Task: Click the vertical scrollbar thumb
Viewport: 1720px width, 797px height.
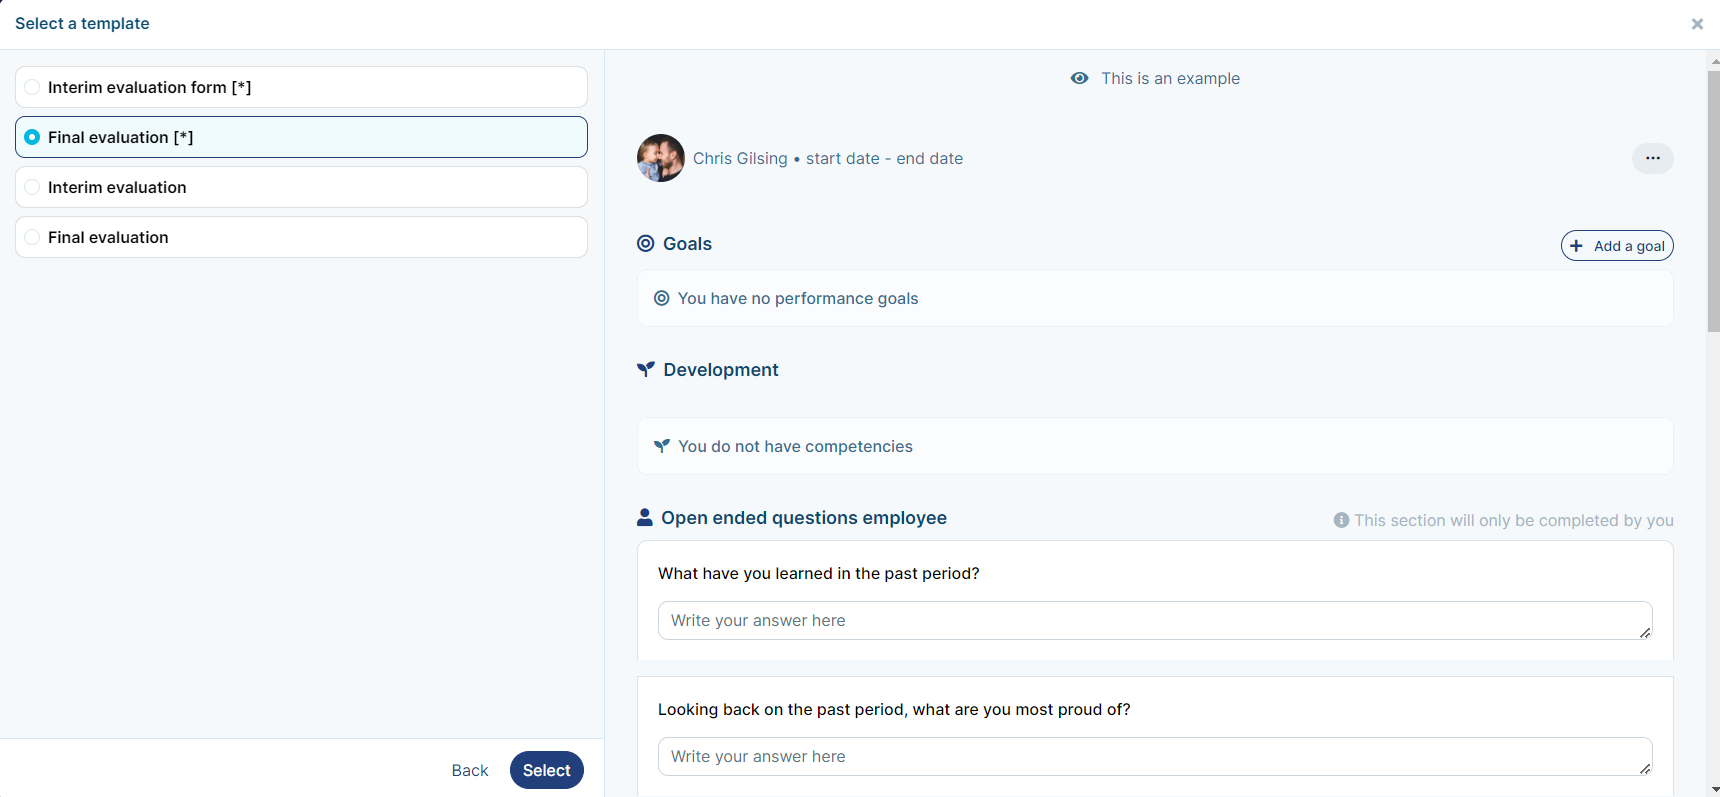Action: (x=1714, y=200)
